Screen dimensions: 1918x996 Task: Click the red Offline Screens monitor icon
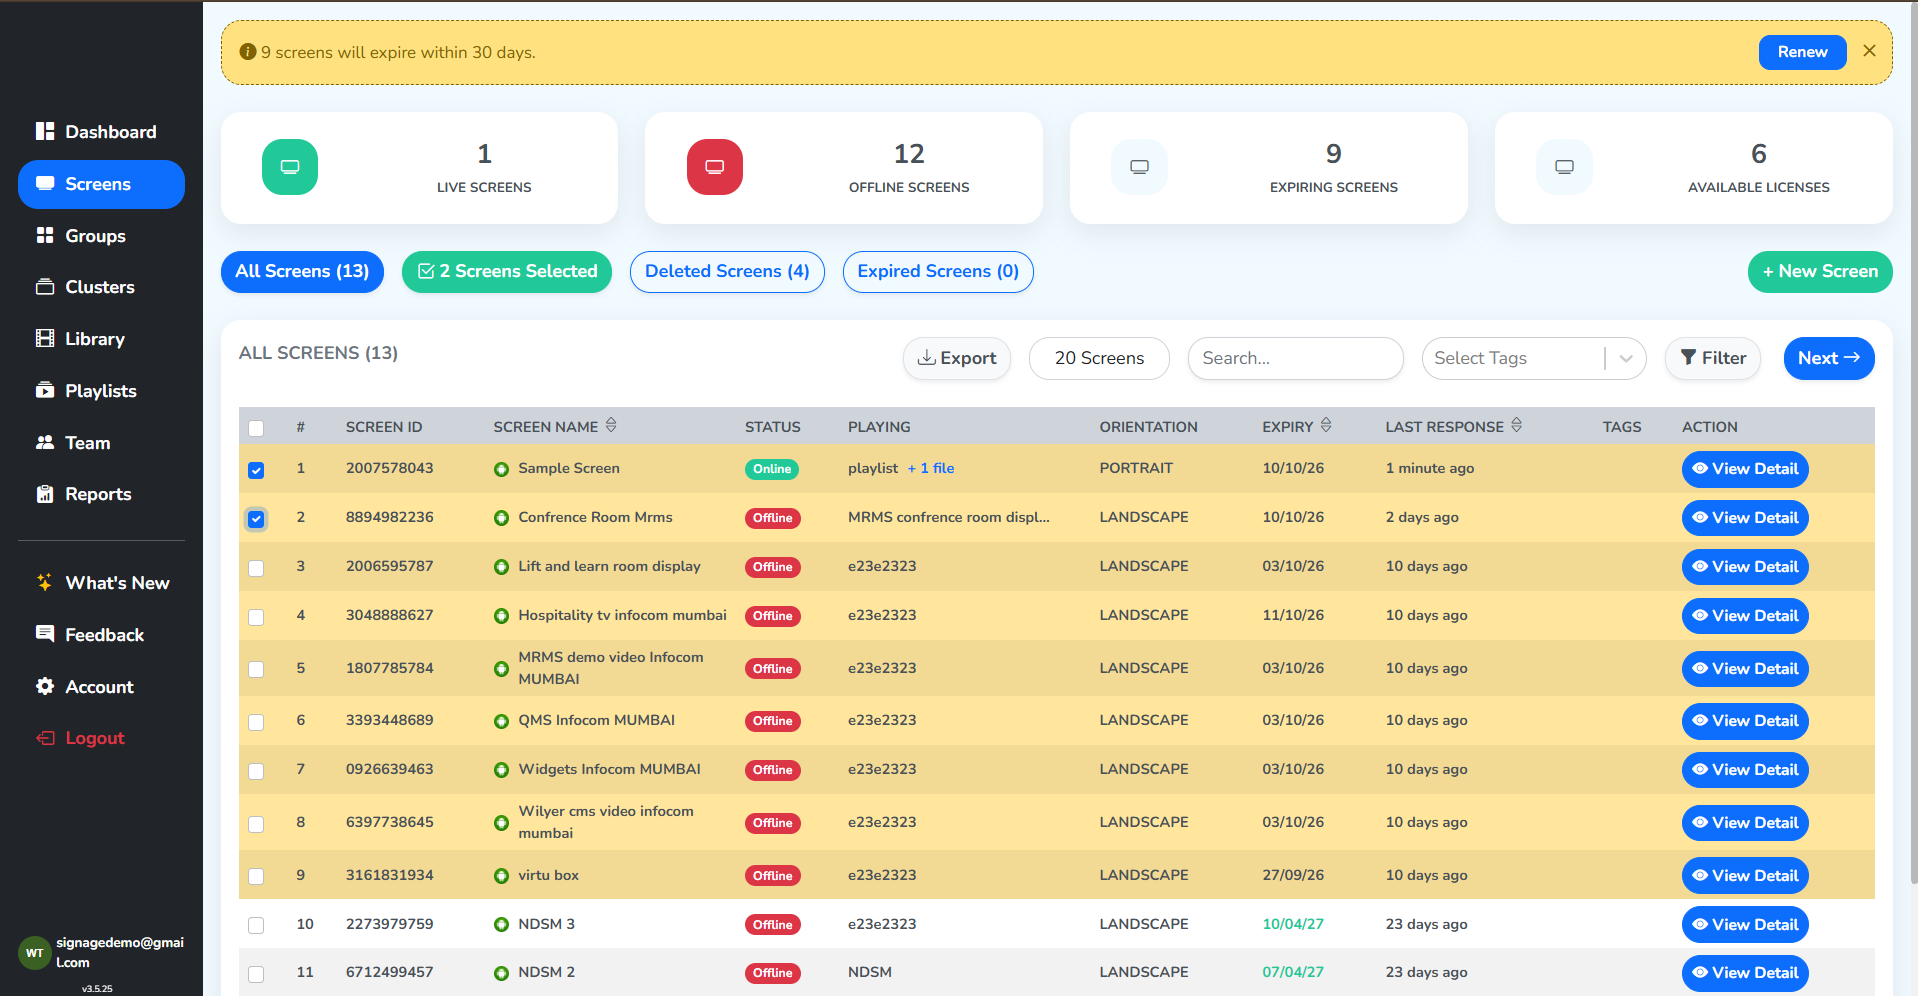[715, 167]
